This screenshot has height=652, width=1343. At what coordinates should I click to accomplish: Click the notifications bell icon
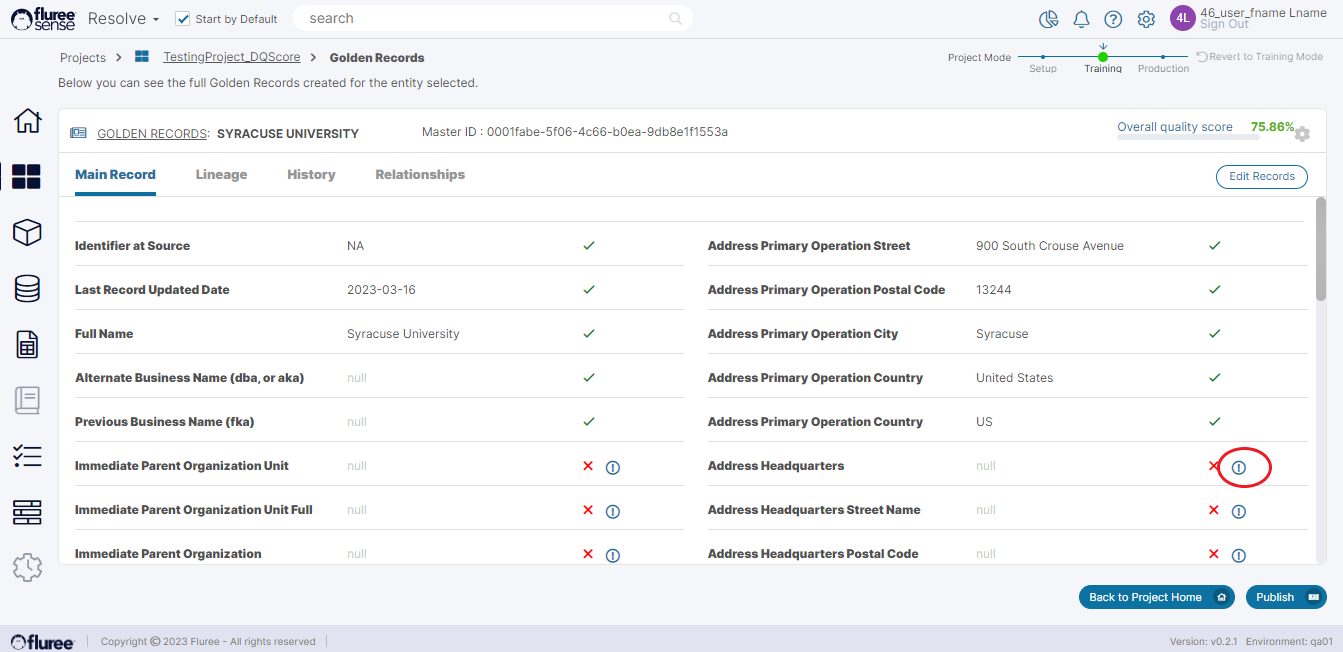click(1081, 19)
